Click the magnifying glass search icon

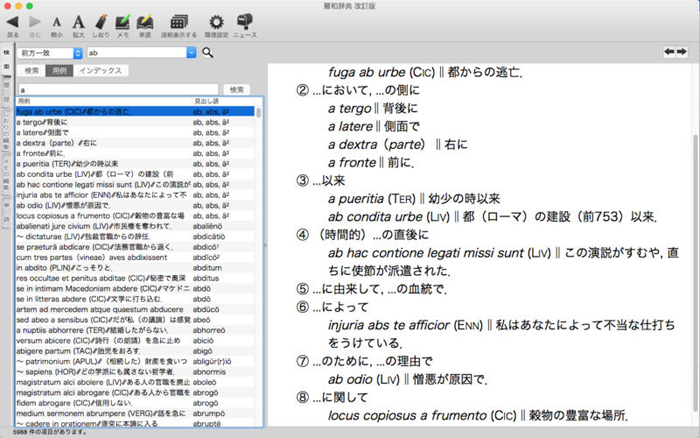click(208, 52)
